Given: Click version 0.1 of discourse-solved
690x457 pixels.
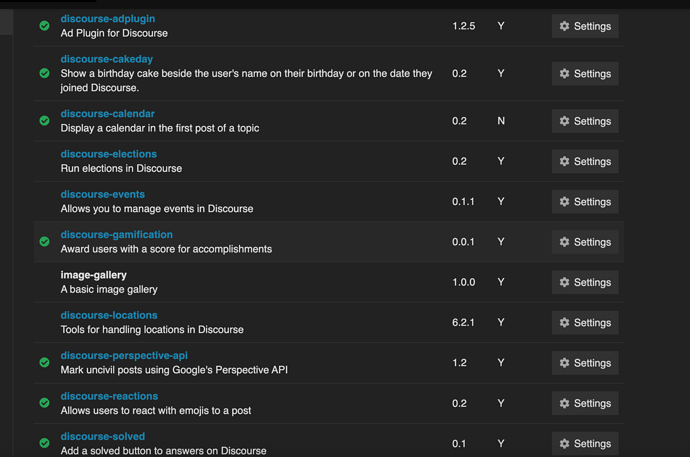Looking at the screenshot, I should (x=459, y=443).
